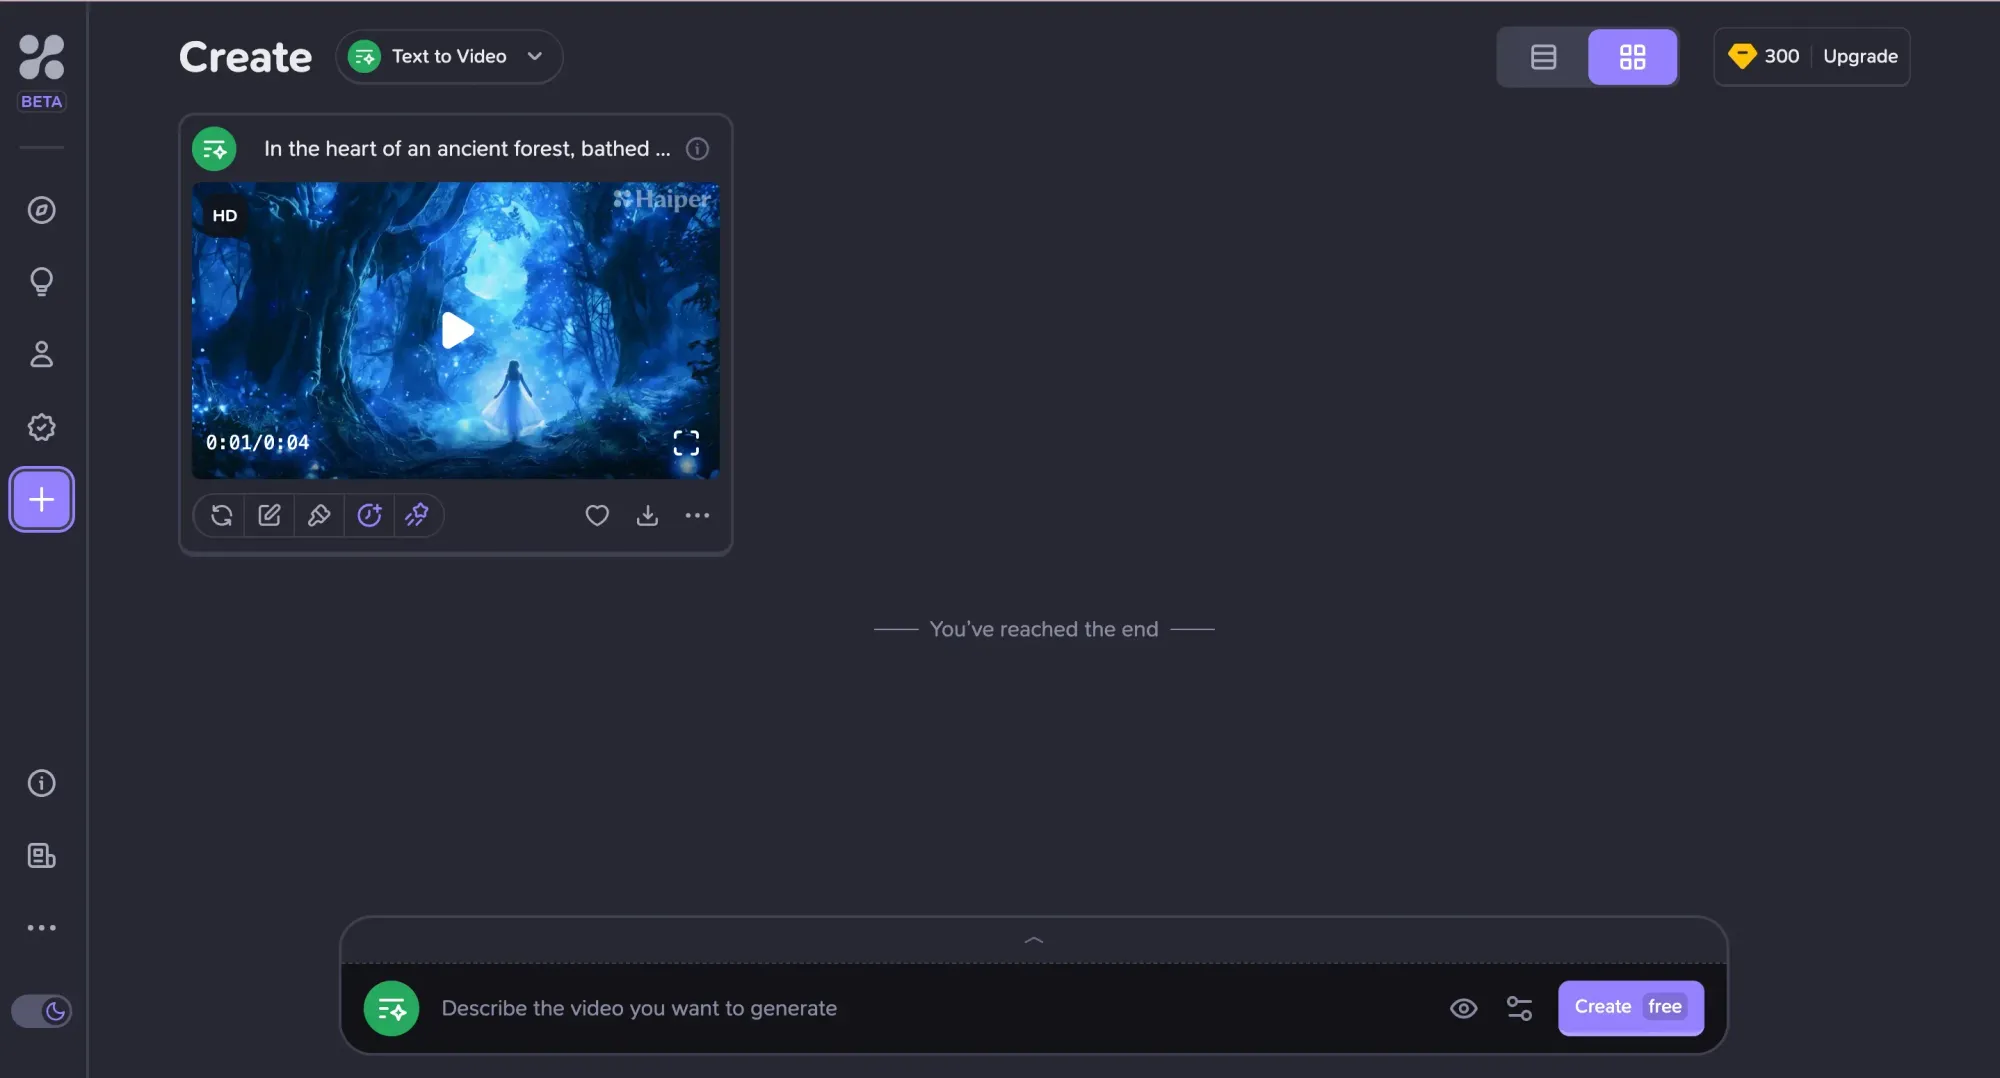This screenshot has height=1078, width=2000.
Task: Edit the forest video prompt
Action: [269, 515]
